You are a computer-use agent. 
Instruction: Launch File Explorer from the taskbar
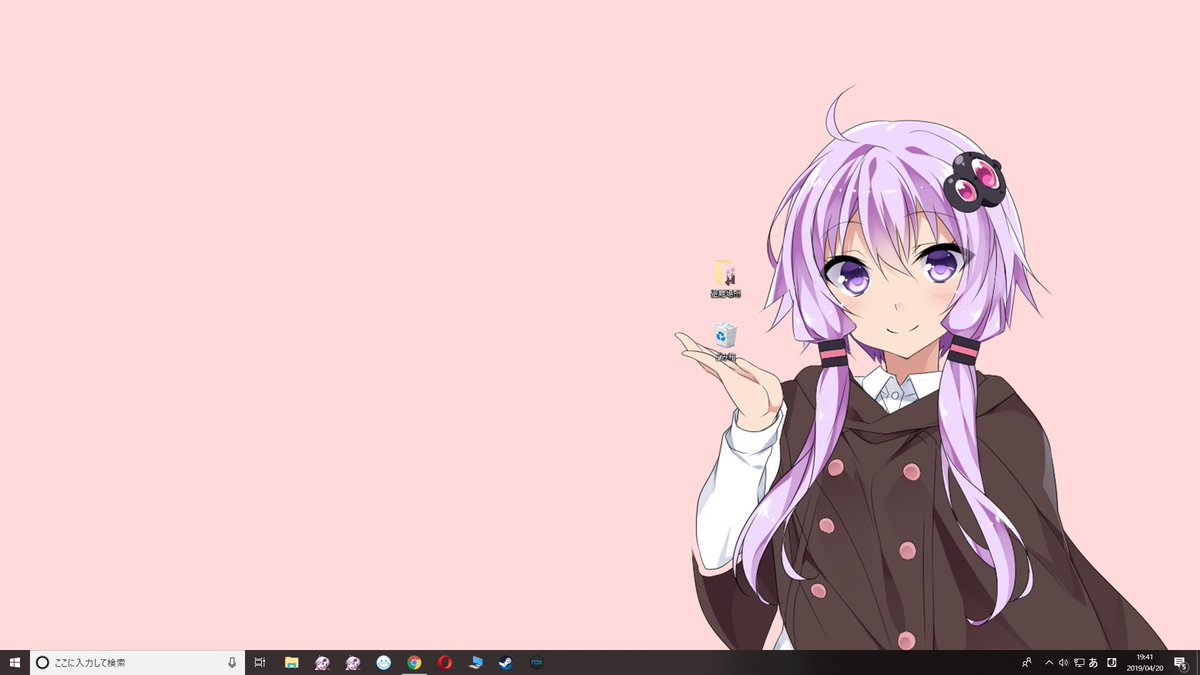292,662
